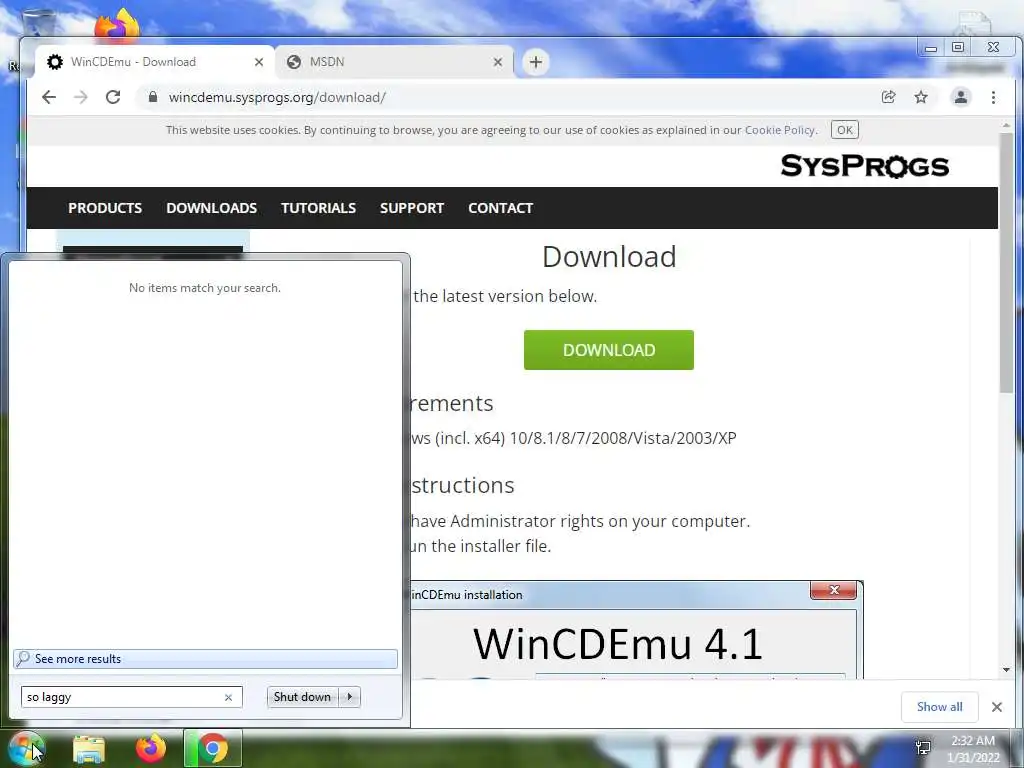Click the Shut down button
1024x768 pixels.
(302, 697)
